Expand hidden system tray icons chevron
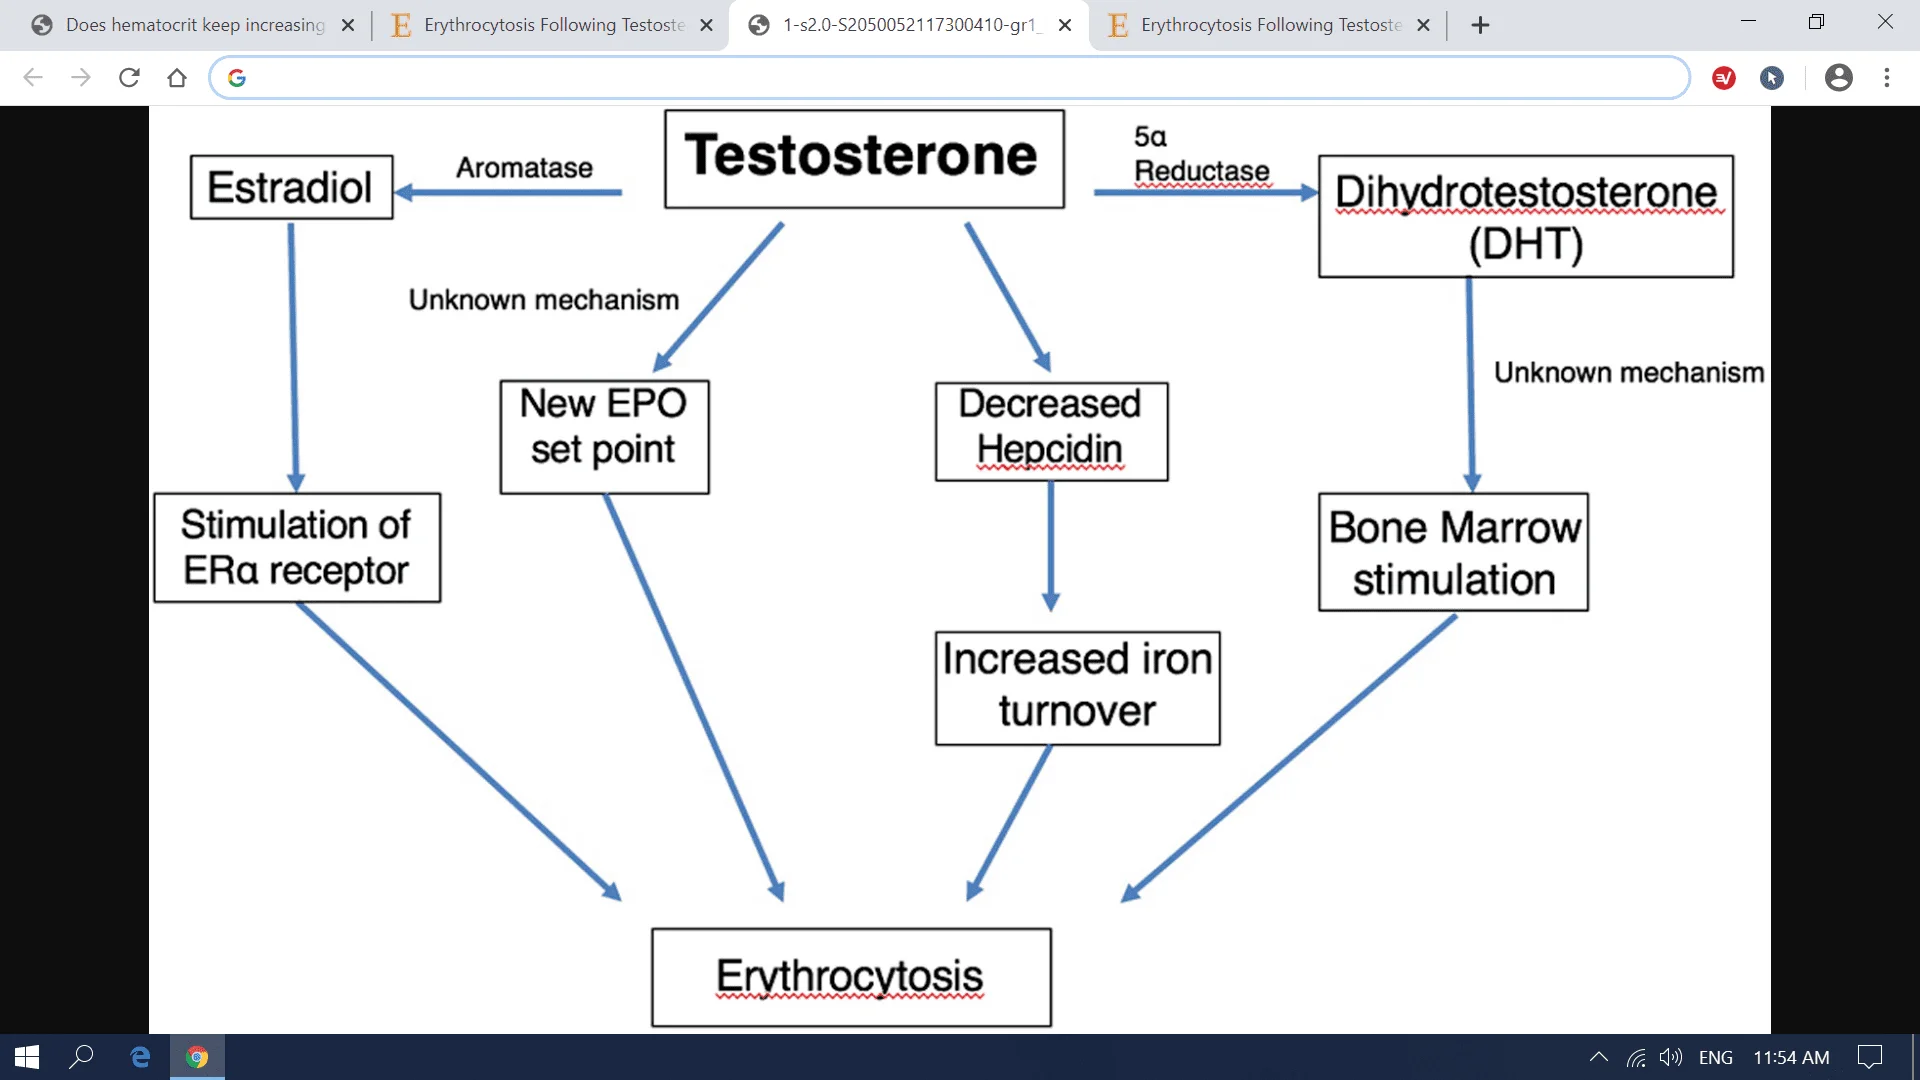1920x1080 pixels. click(x=1598, y=1057)
